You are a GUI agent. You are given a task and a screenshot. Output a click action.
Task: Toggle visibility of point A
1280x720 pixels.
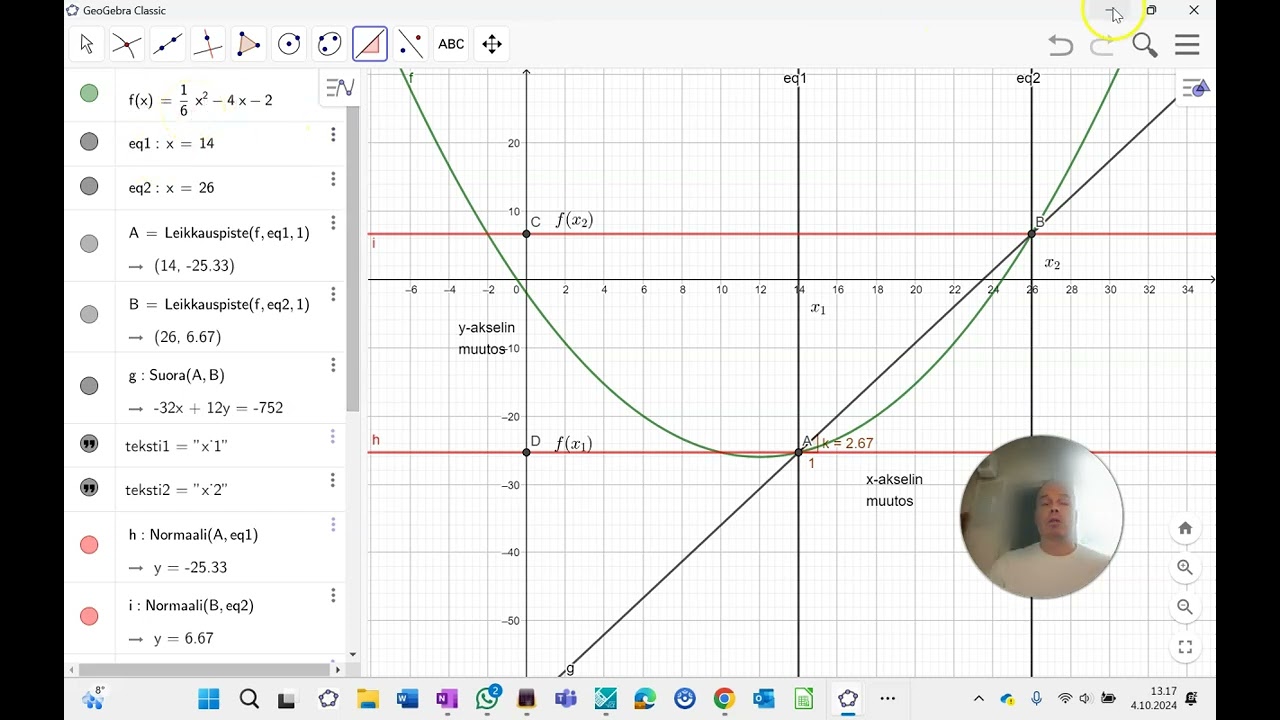point(89,243)
